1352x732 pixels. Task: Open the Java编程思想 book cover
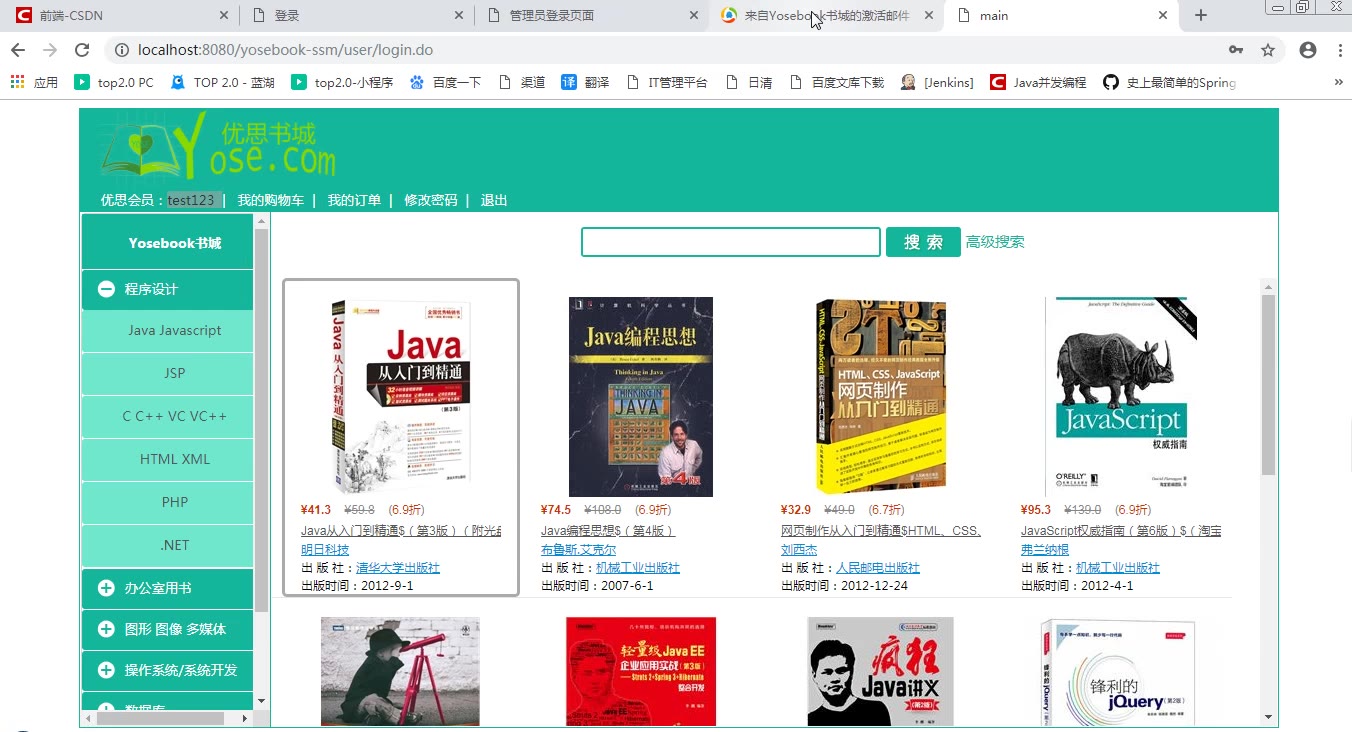pyautogui.click(x=641, y=397)
